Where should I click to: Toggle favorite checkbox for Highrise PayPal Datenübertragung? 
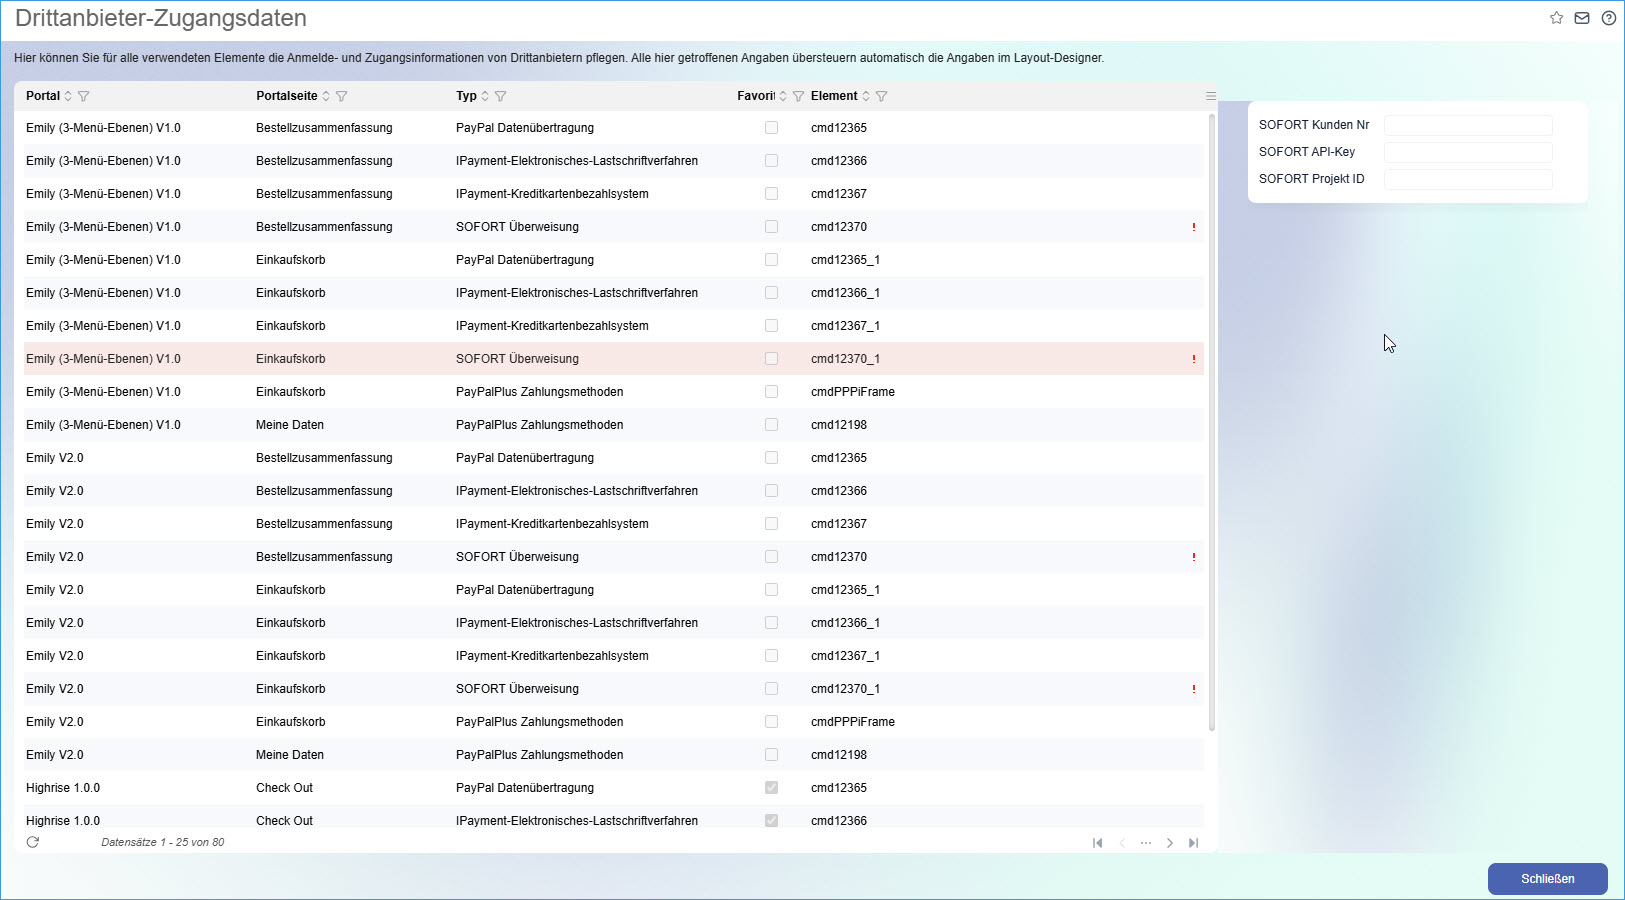[771, 788]
